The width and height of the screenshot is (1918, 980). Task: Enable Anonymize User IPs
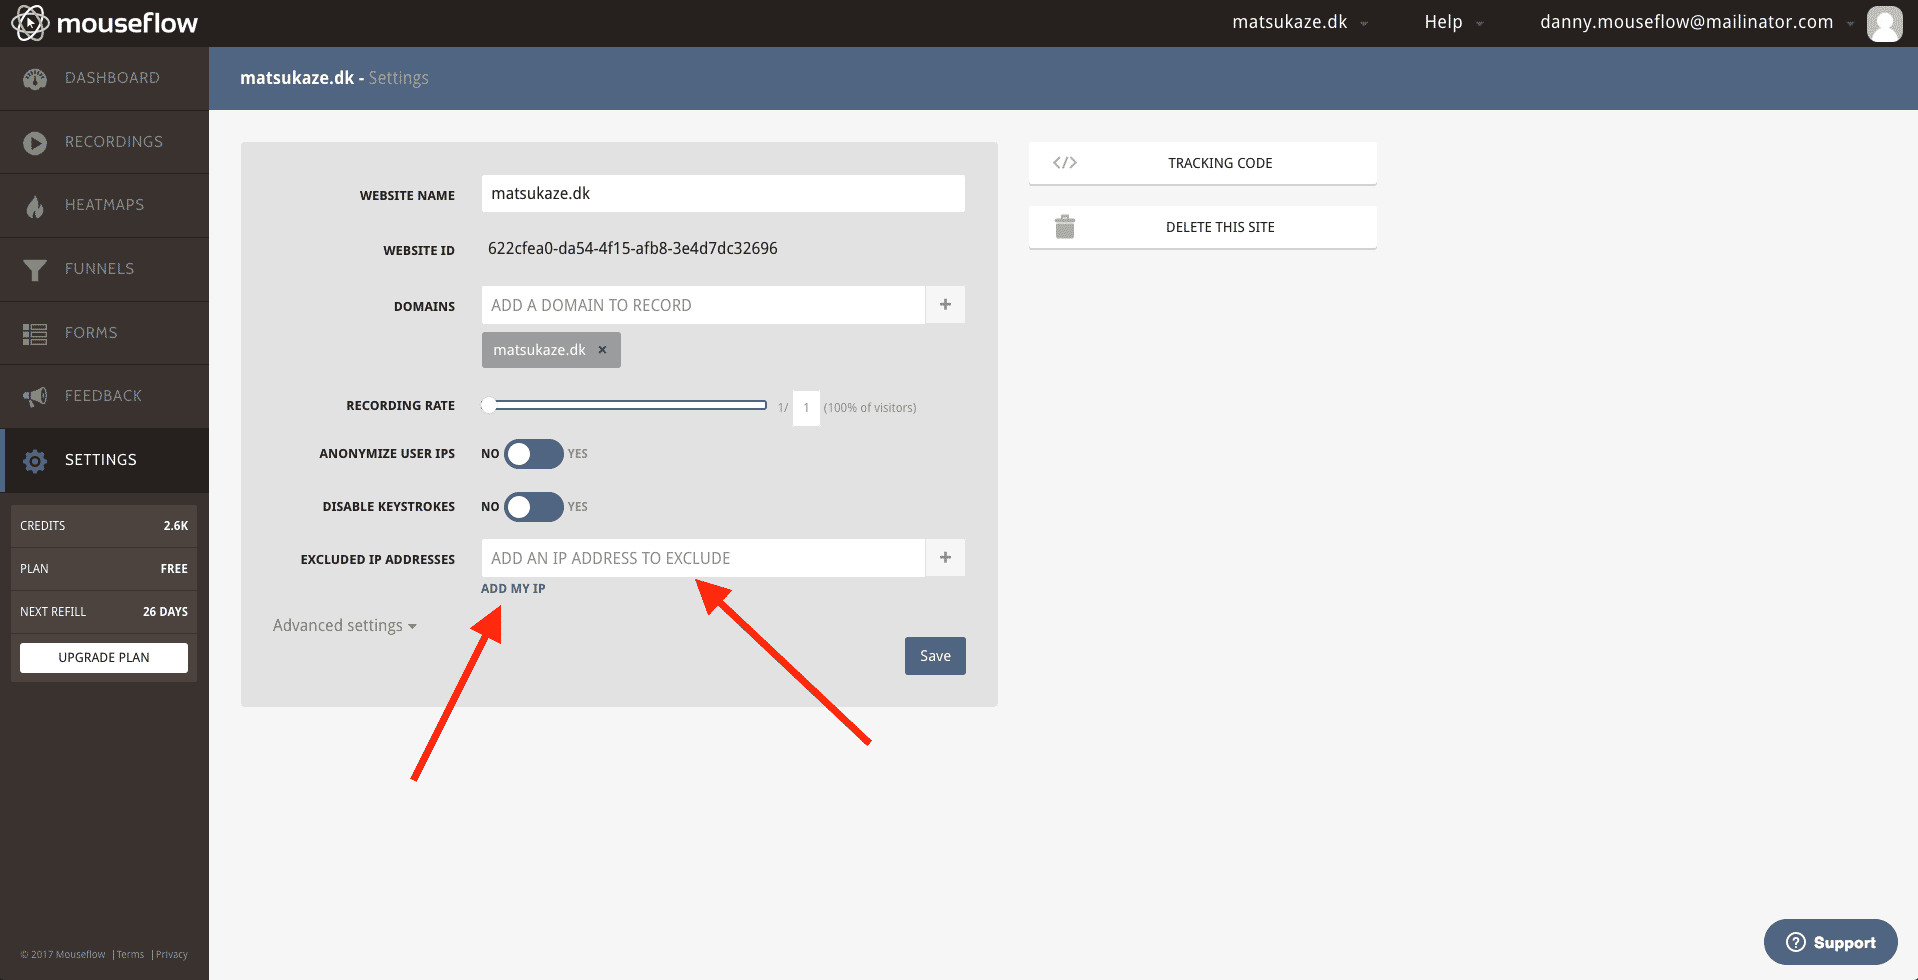[534, 454]
